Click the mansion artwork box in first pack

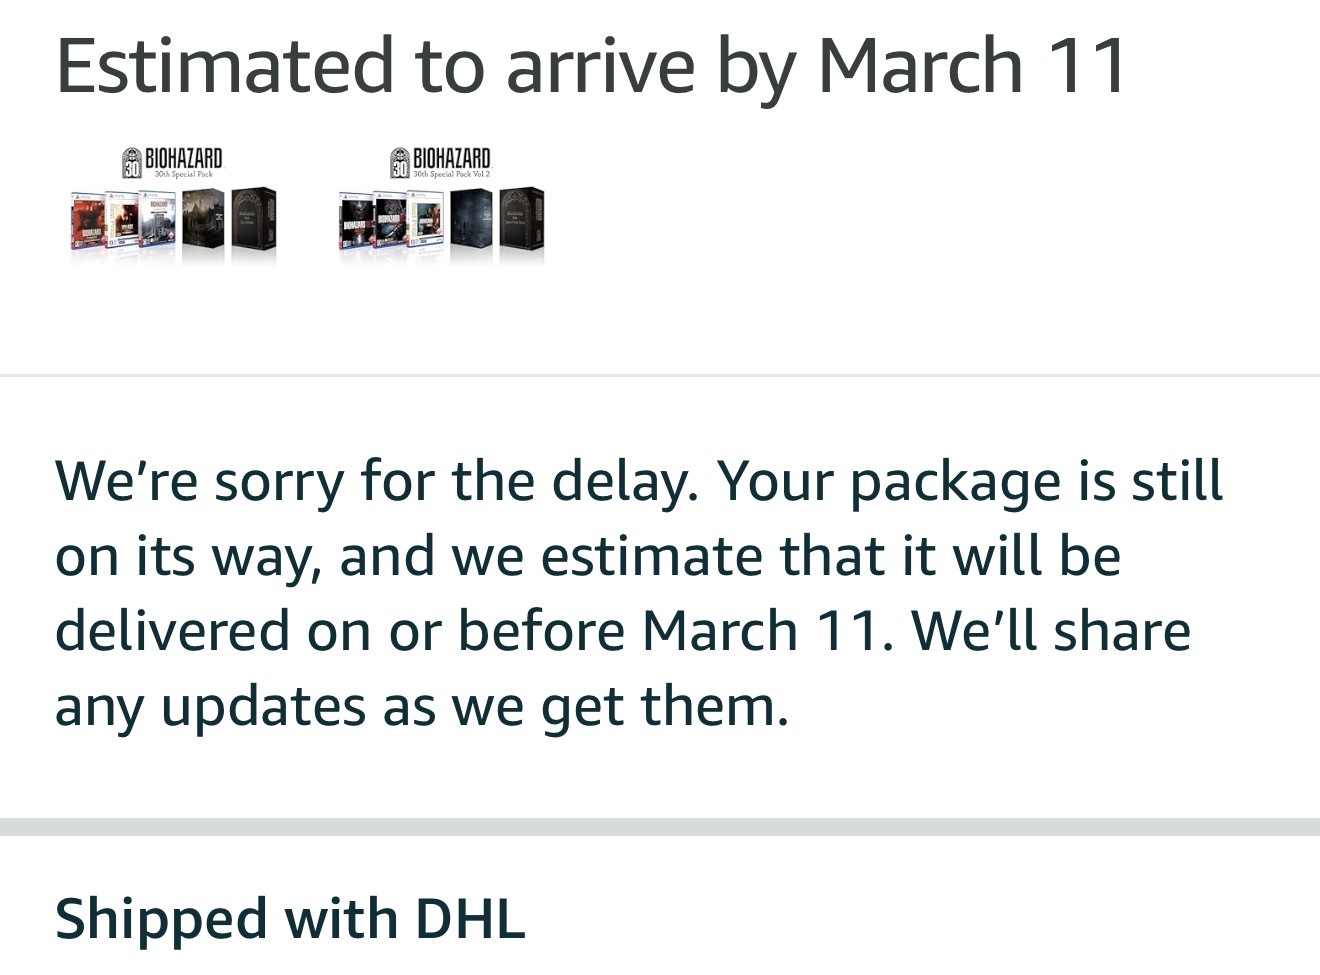click(203, 219)
